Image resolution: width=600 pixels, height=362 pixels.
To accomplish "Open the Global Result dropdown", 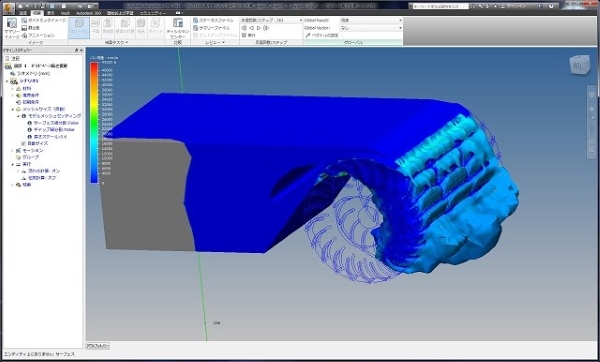I will pos(371,20).
